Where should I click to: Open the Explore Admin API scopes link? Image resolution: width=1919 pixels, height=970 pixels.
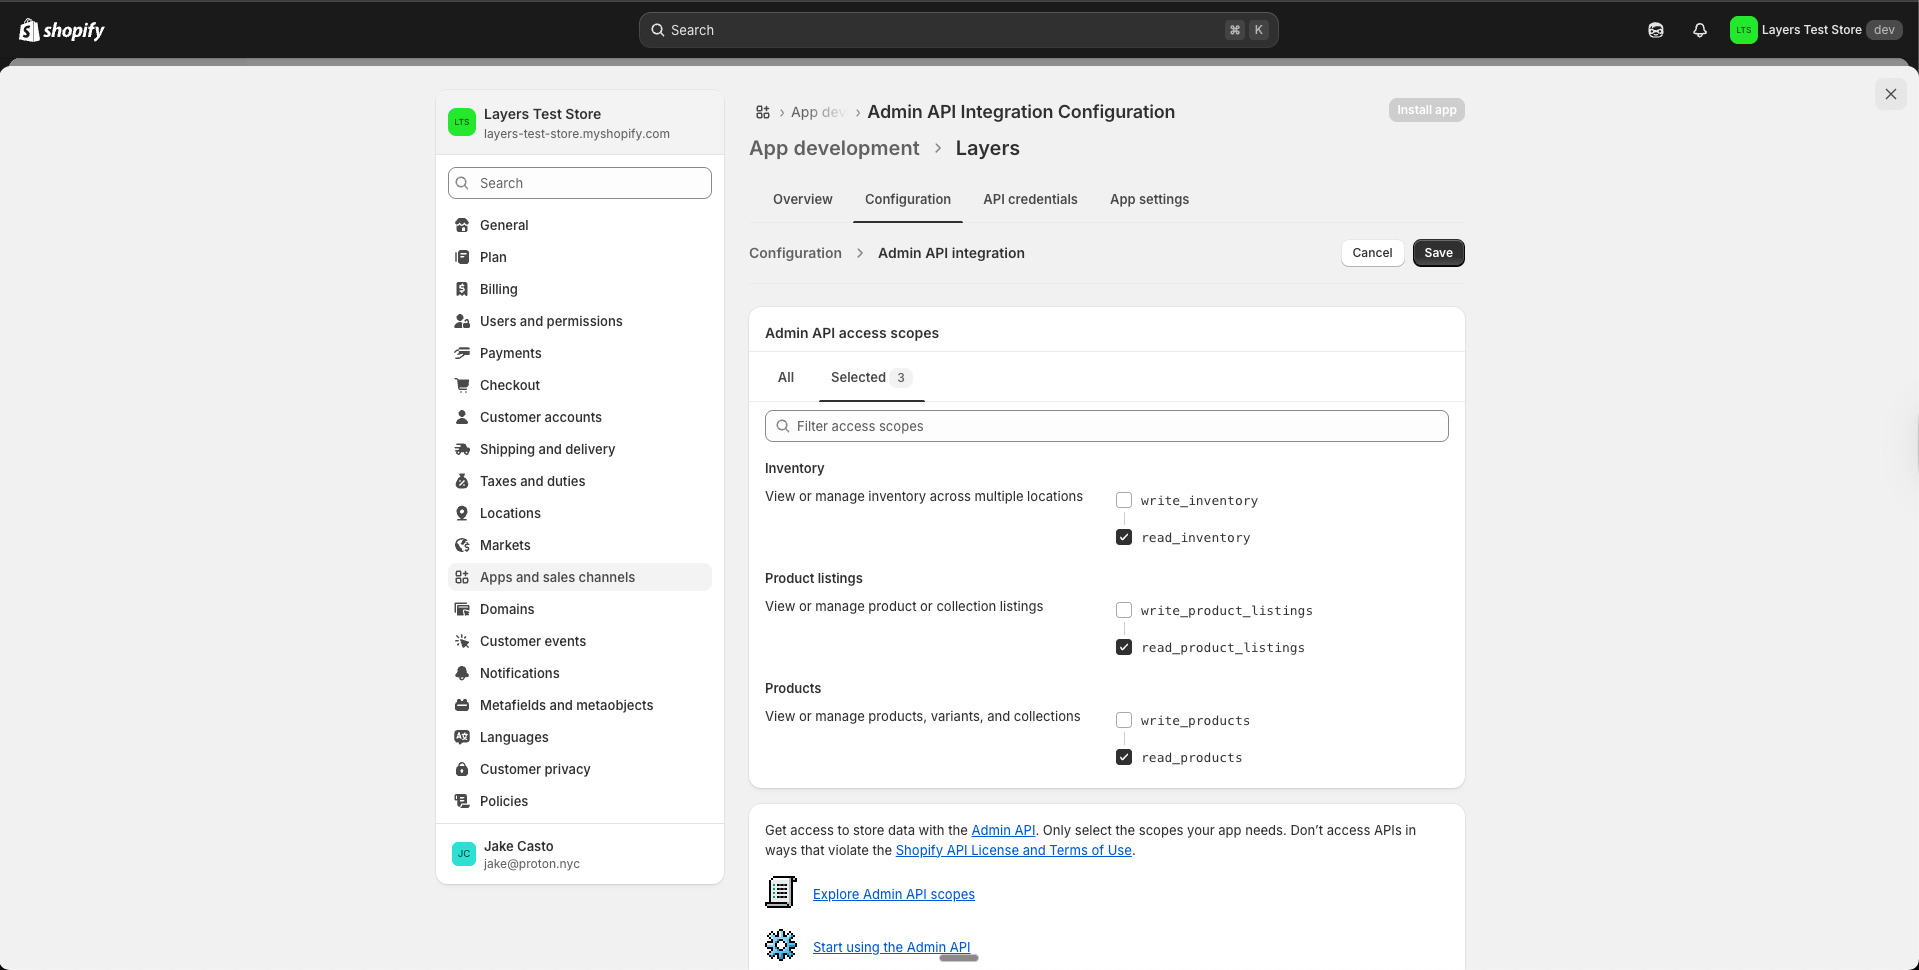pos(893,894)
